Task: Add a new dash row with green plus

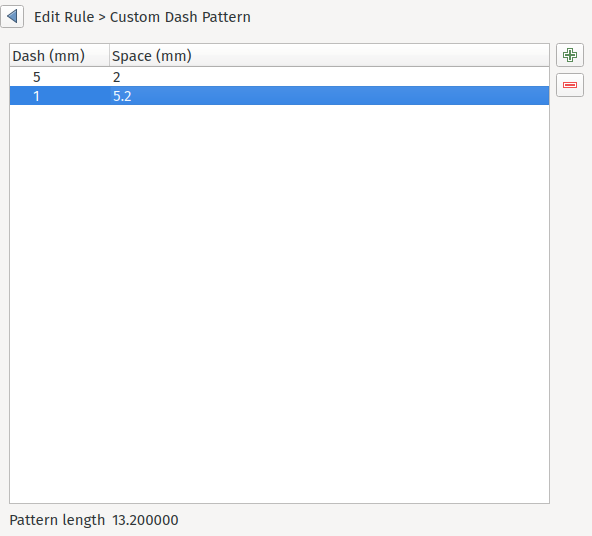Action: (570, 55)
